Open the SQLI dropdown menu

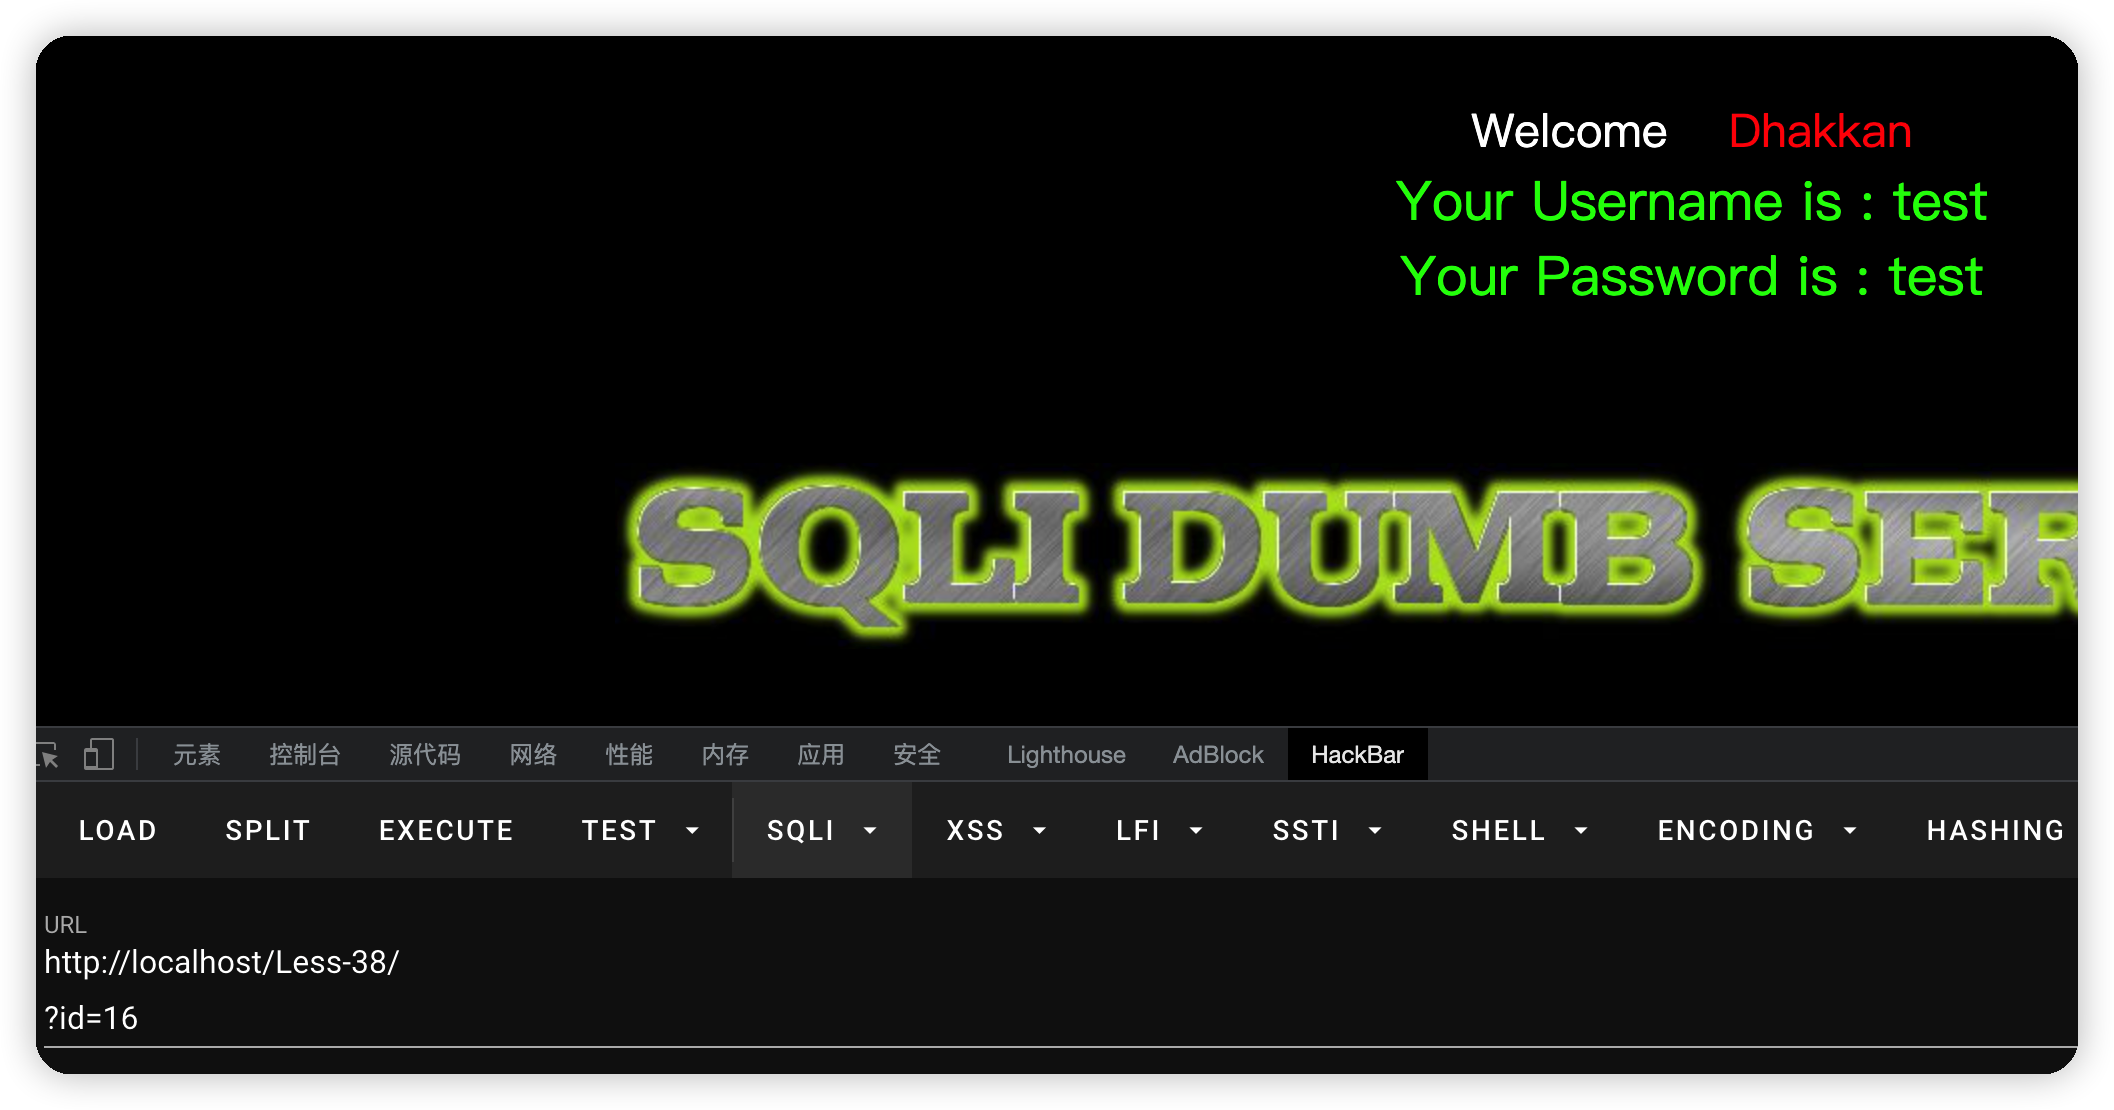[821, 830]
